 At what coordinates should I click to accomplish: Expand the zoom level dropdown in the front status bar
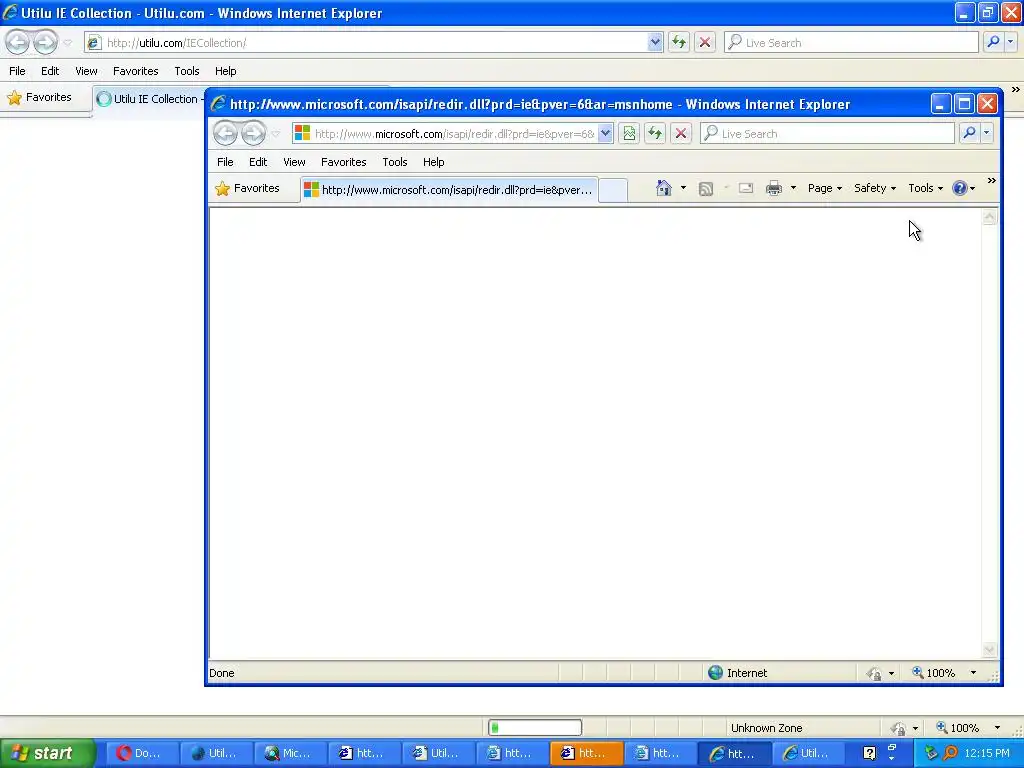click(973, 673)
